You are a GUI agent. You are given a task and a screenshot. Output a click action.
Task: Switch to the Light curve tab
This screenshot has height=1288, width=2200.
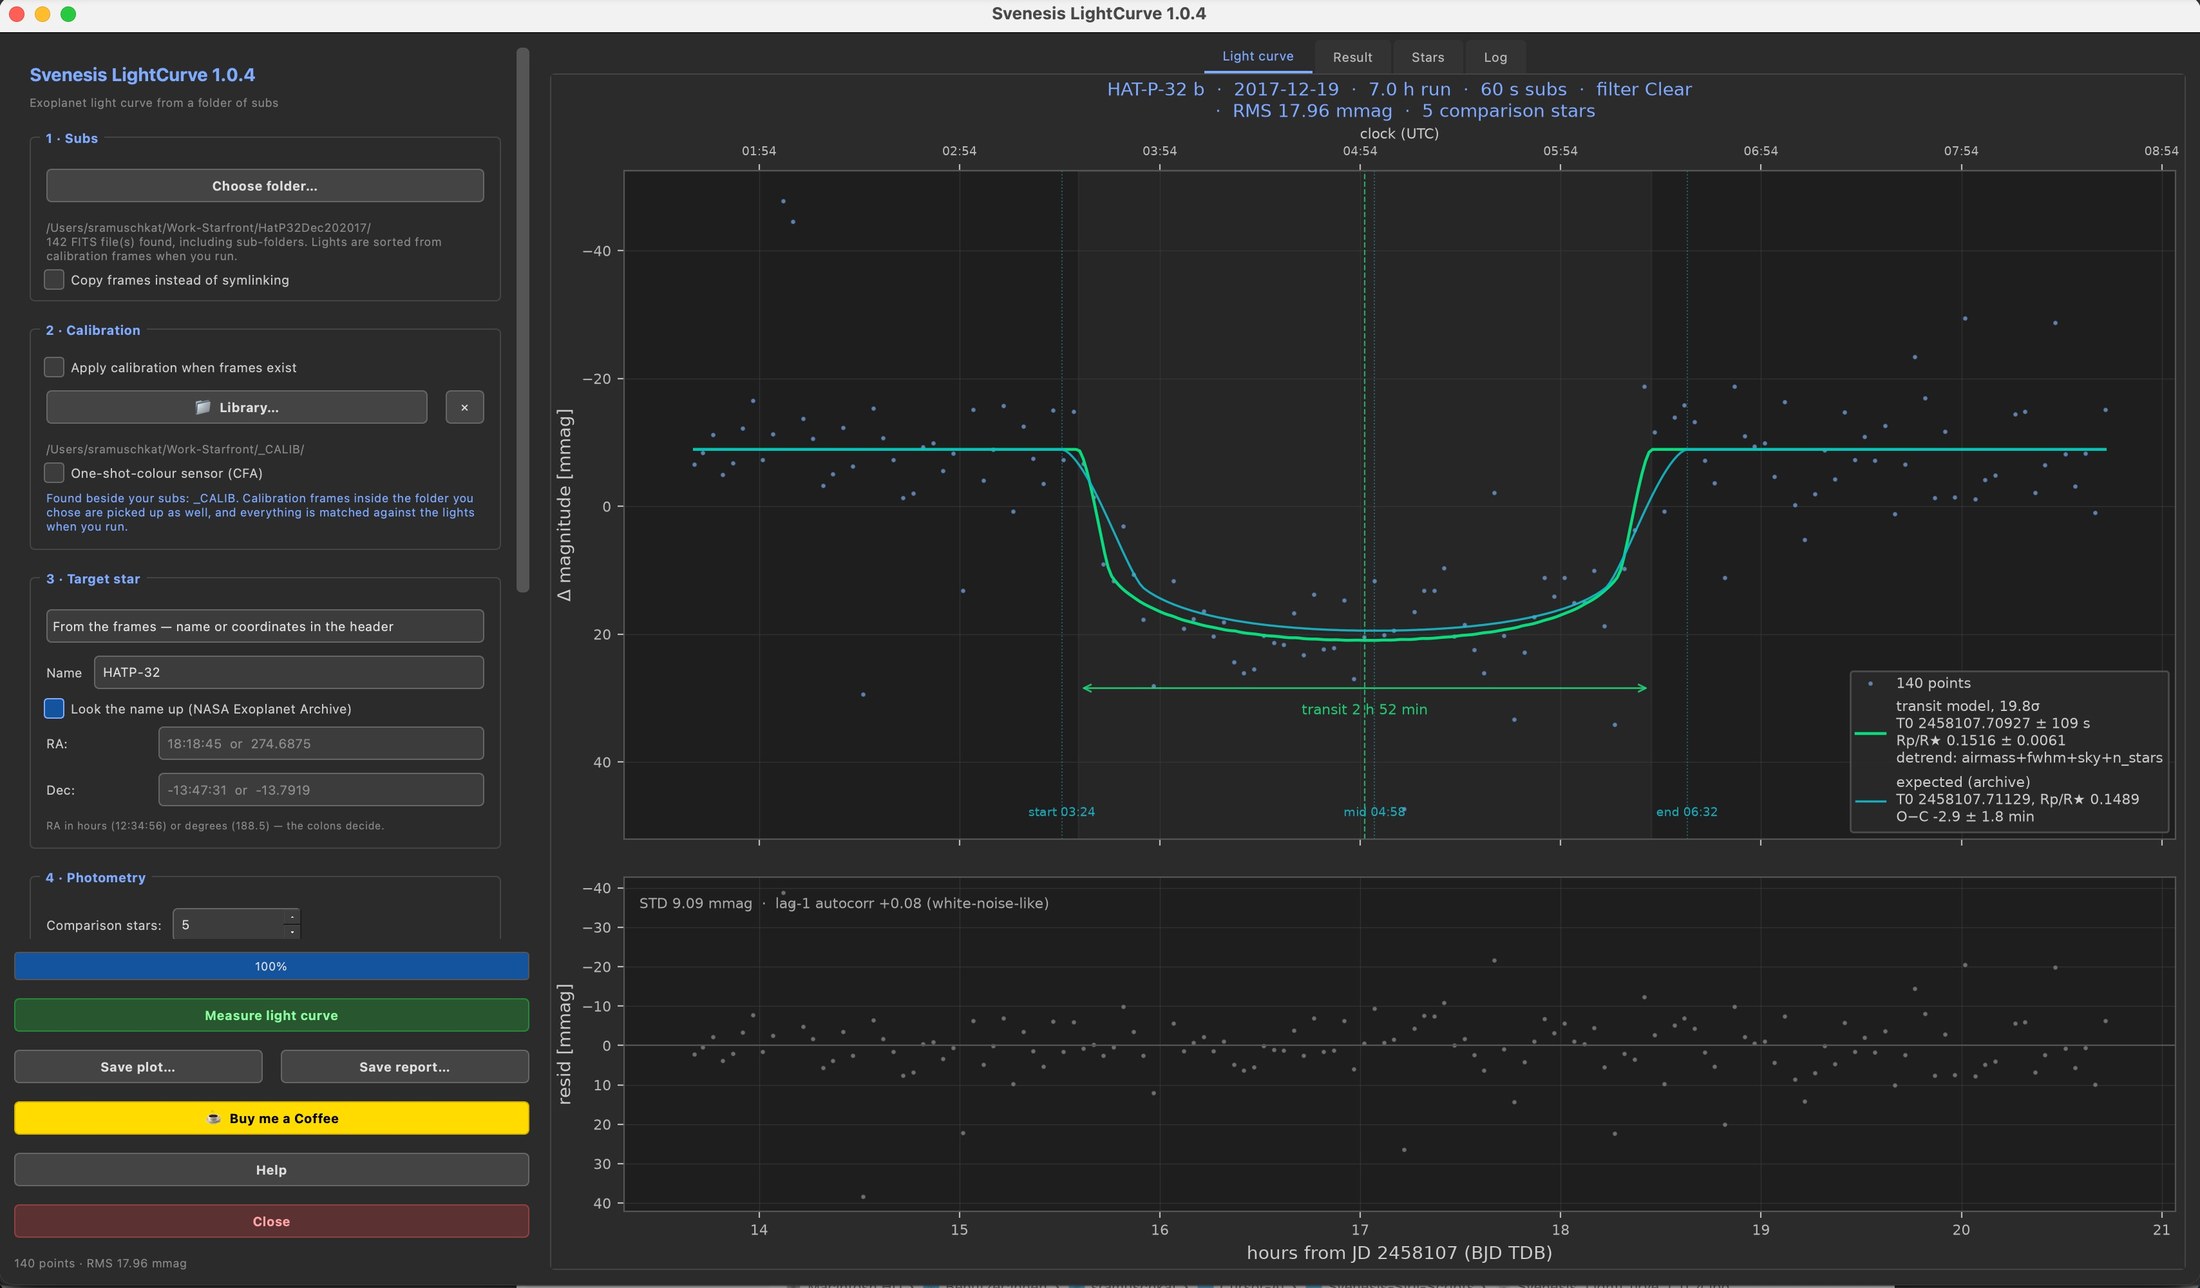click(x=1257, y=56)
